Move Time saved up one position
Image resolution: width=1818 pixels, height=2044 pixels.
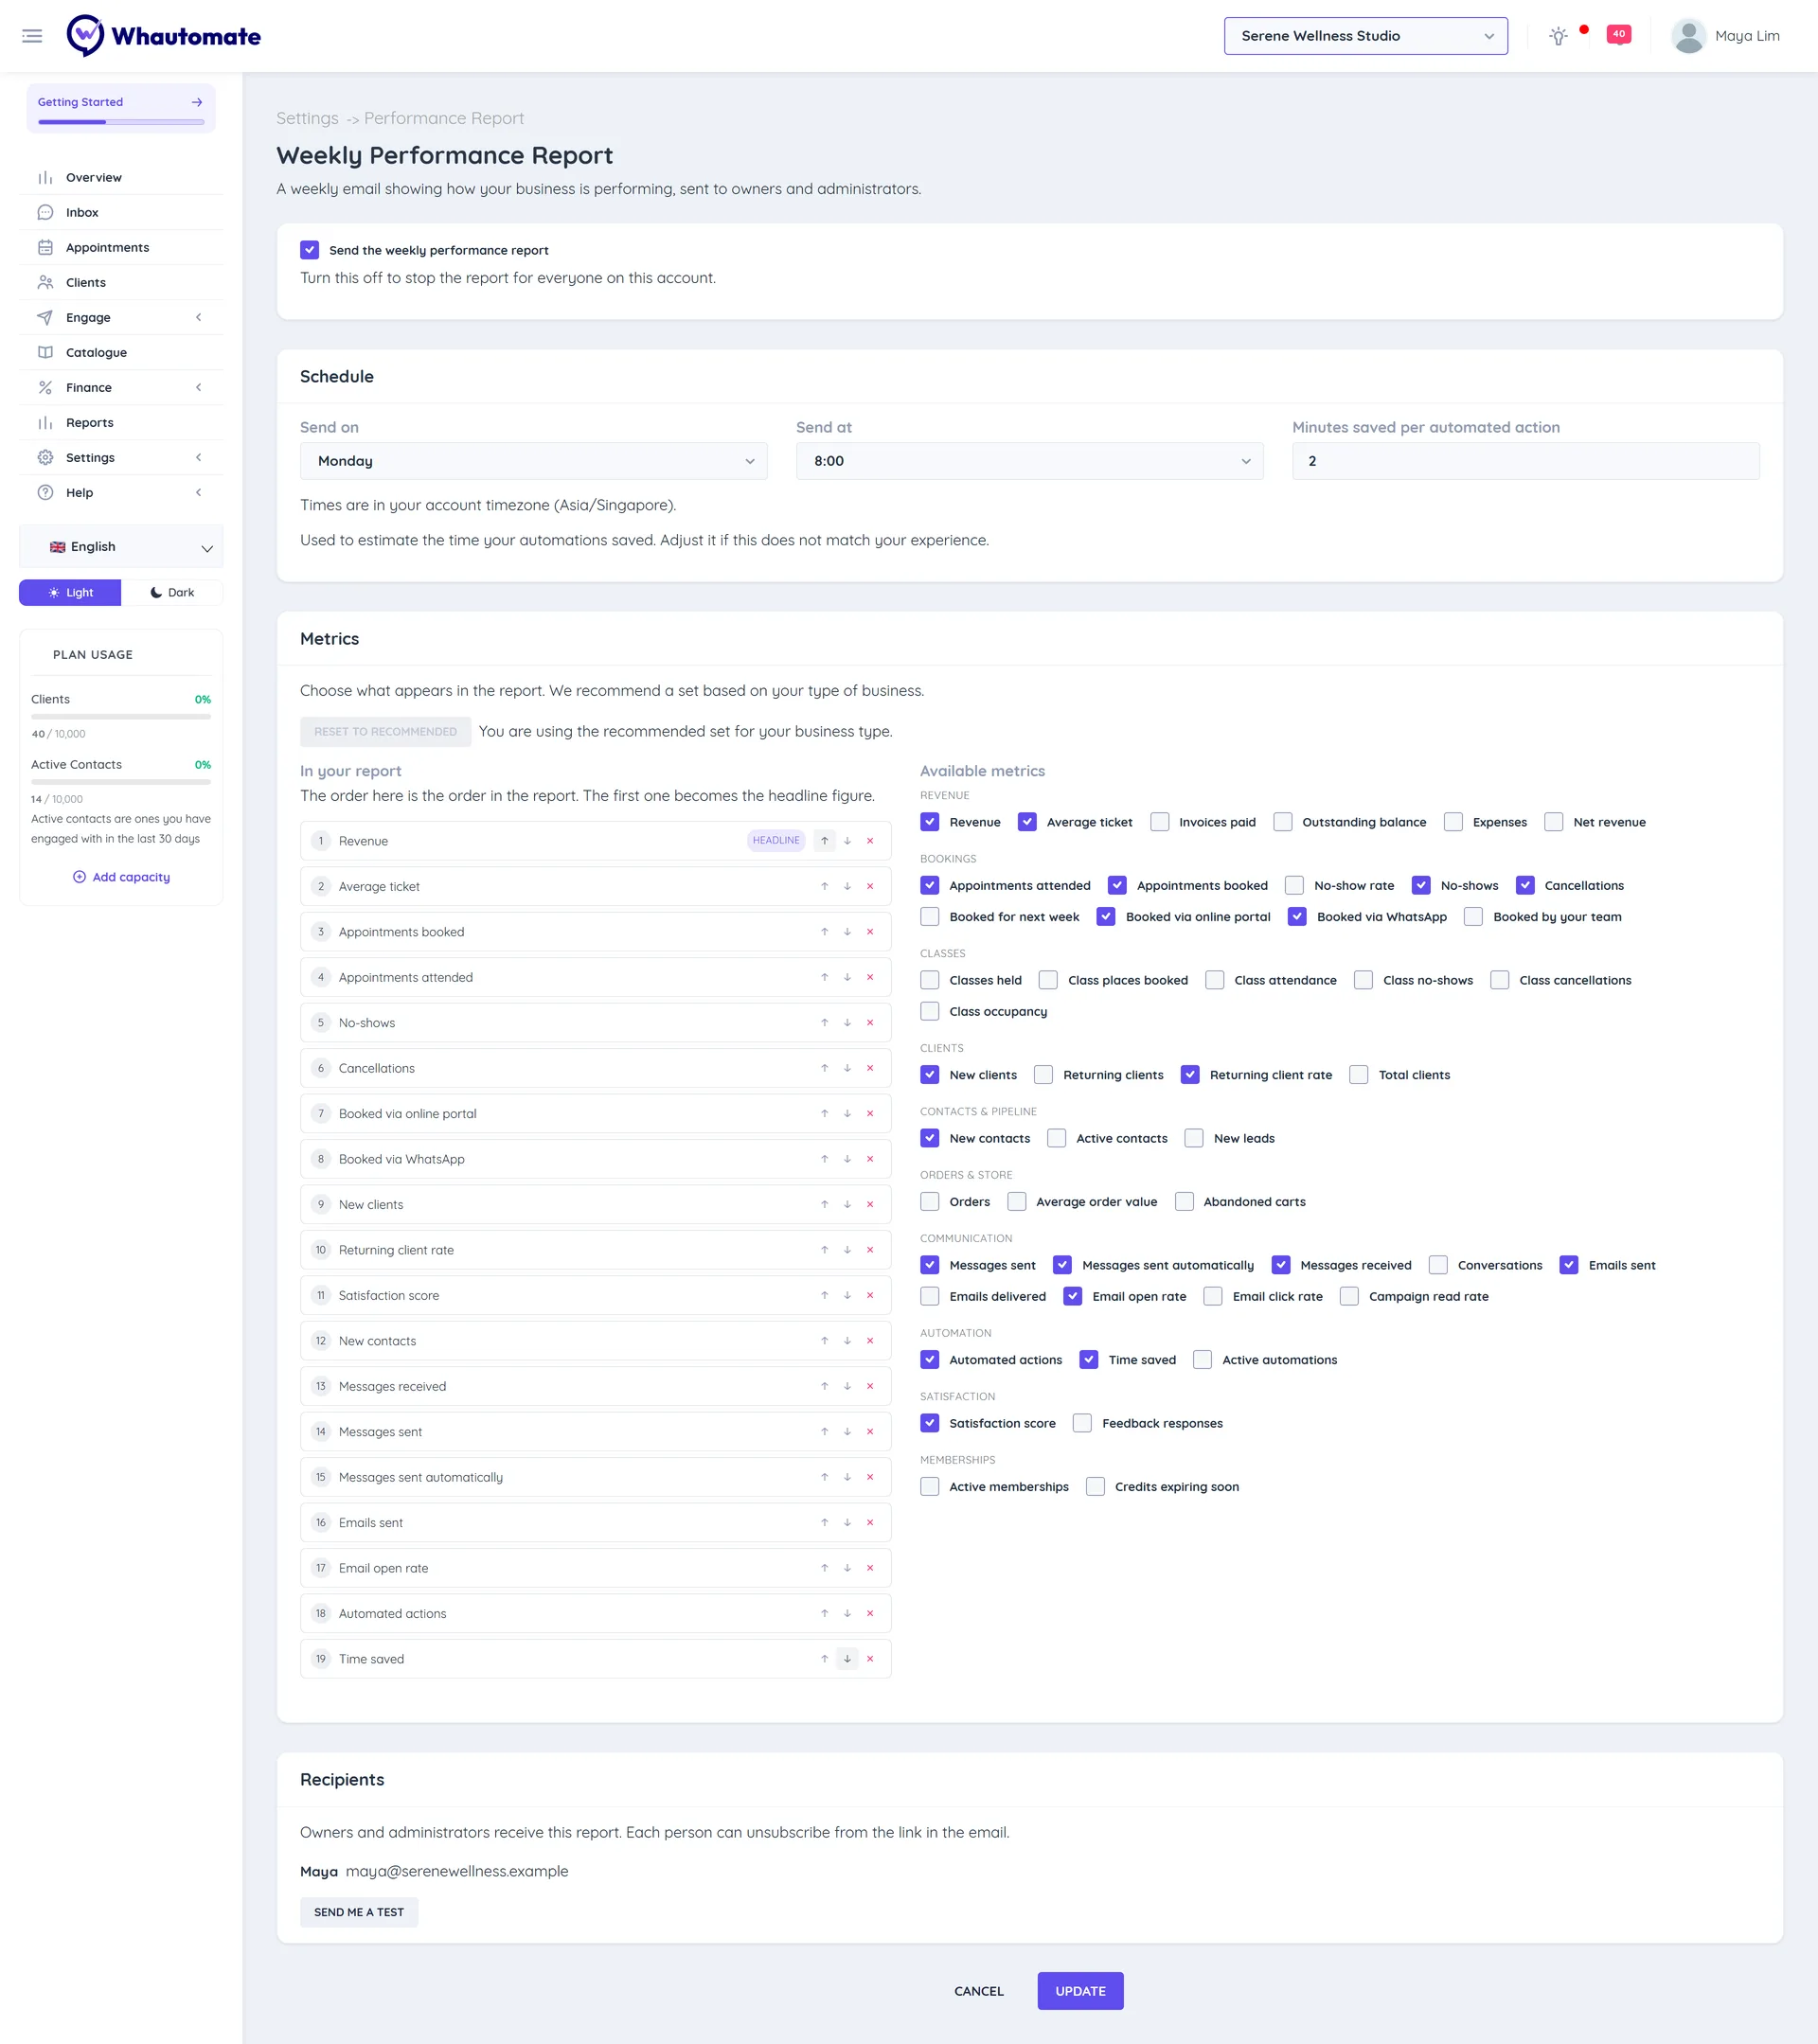(x=824, y=1659)
